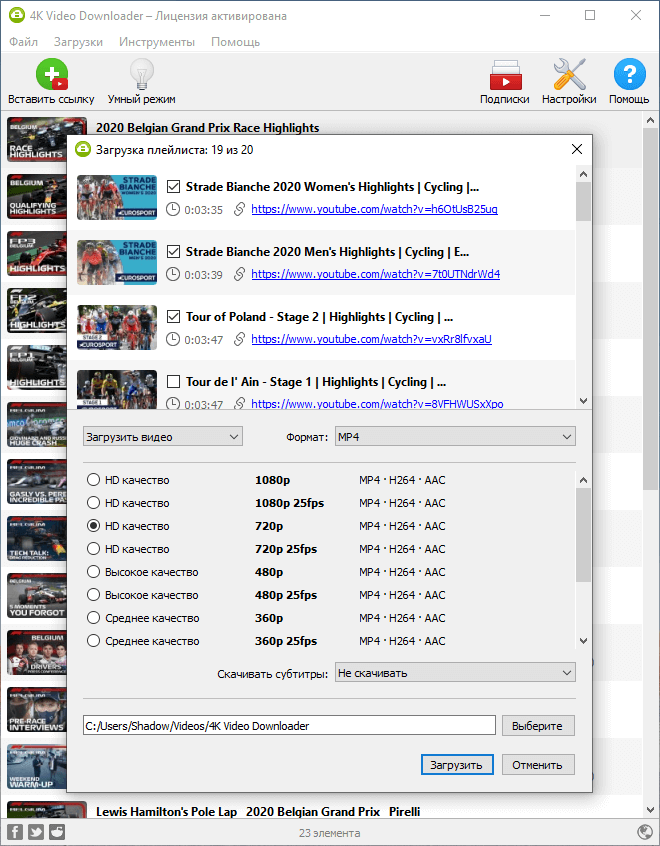Click Отменить cancel button
This screenshot has height=846, width=660.
click(x=538, y=765)
